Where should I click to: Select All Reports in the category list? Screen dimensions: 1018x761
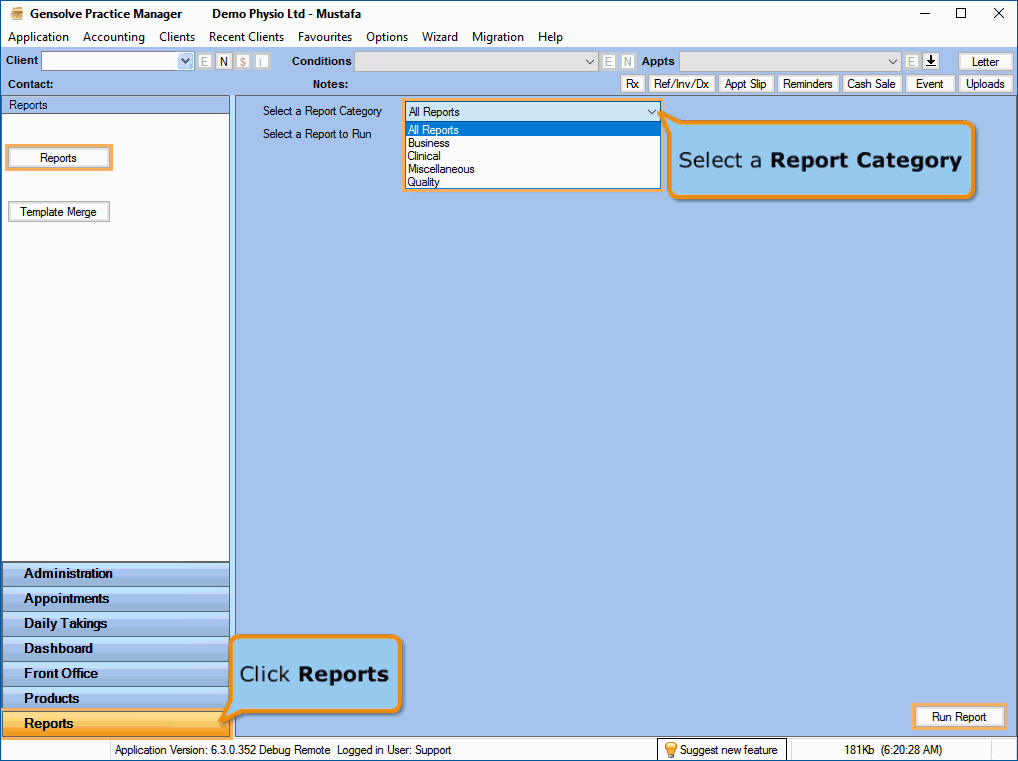(x=533, y=130)
